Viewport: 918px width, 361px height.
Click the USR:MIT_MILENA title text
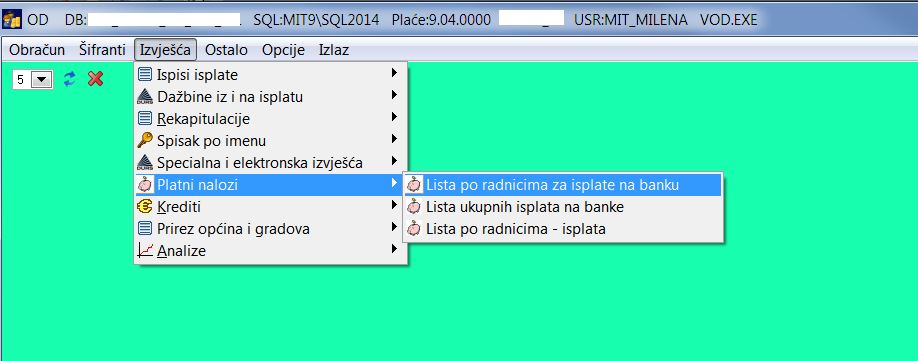pyautogui.click(x=631, y=20)
